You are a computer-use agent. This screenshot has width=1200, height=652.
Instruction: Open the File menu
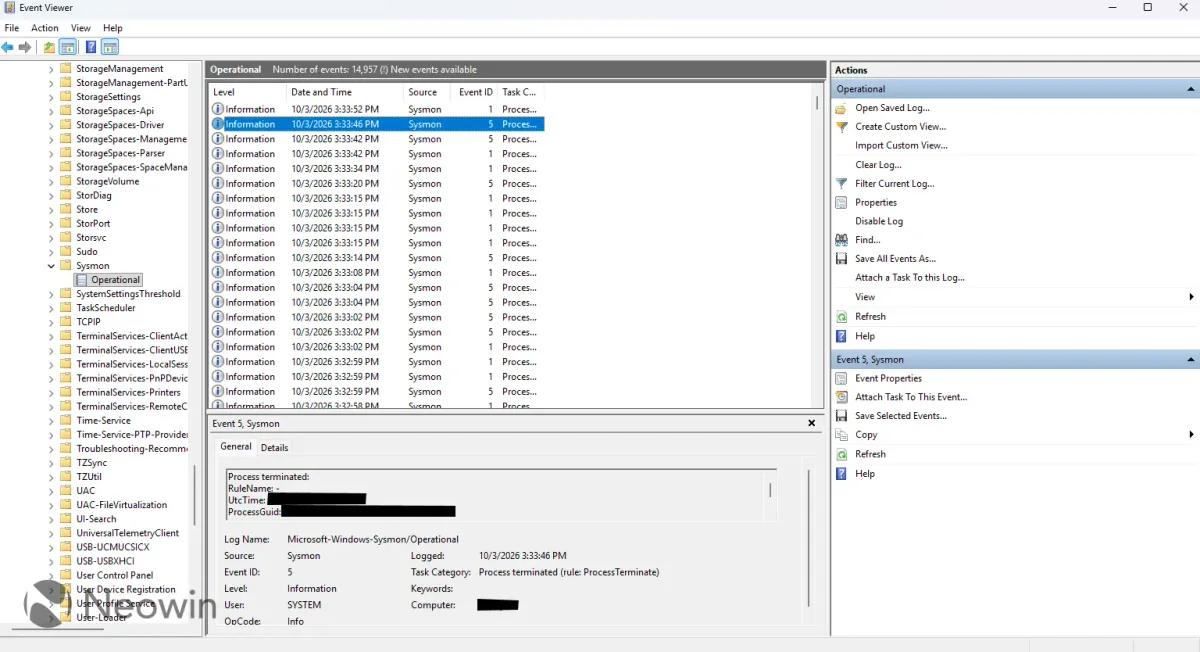(x=12, y=28)
